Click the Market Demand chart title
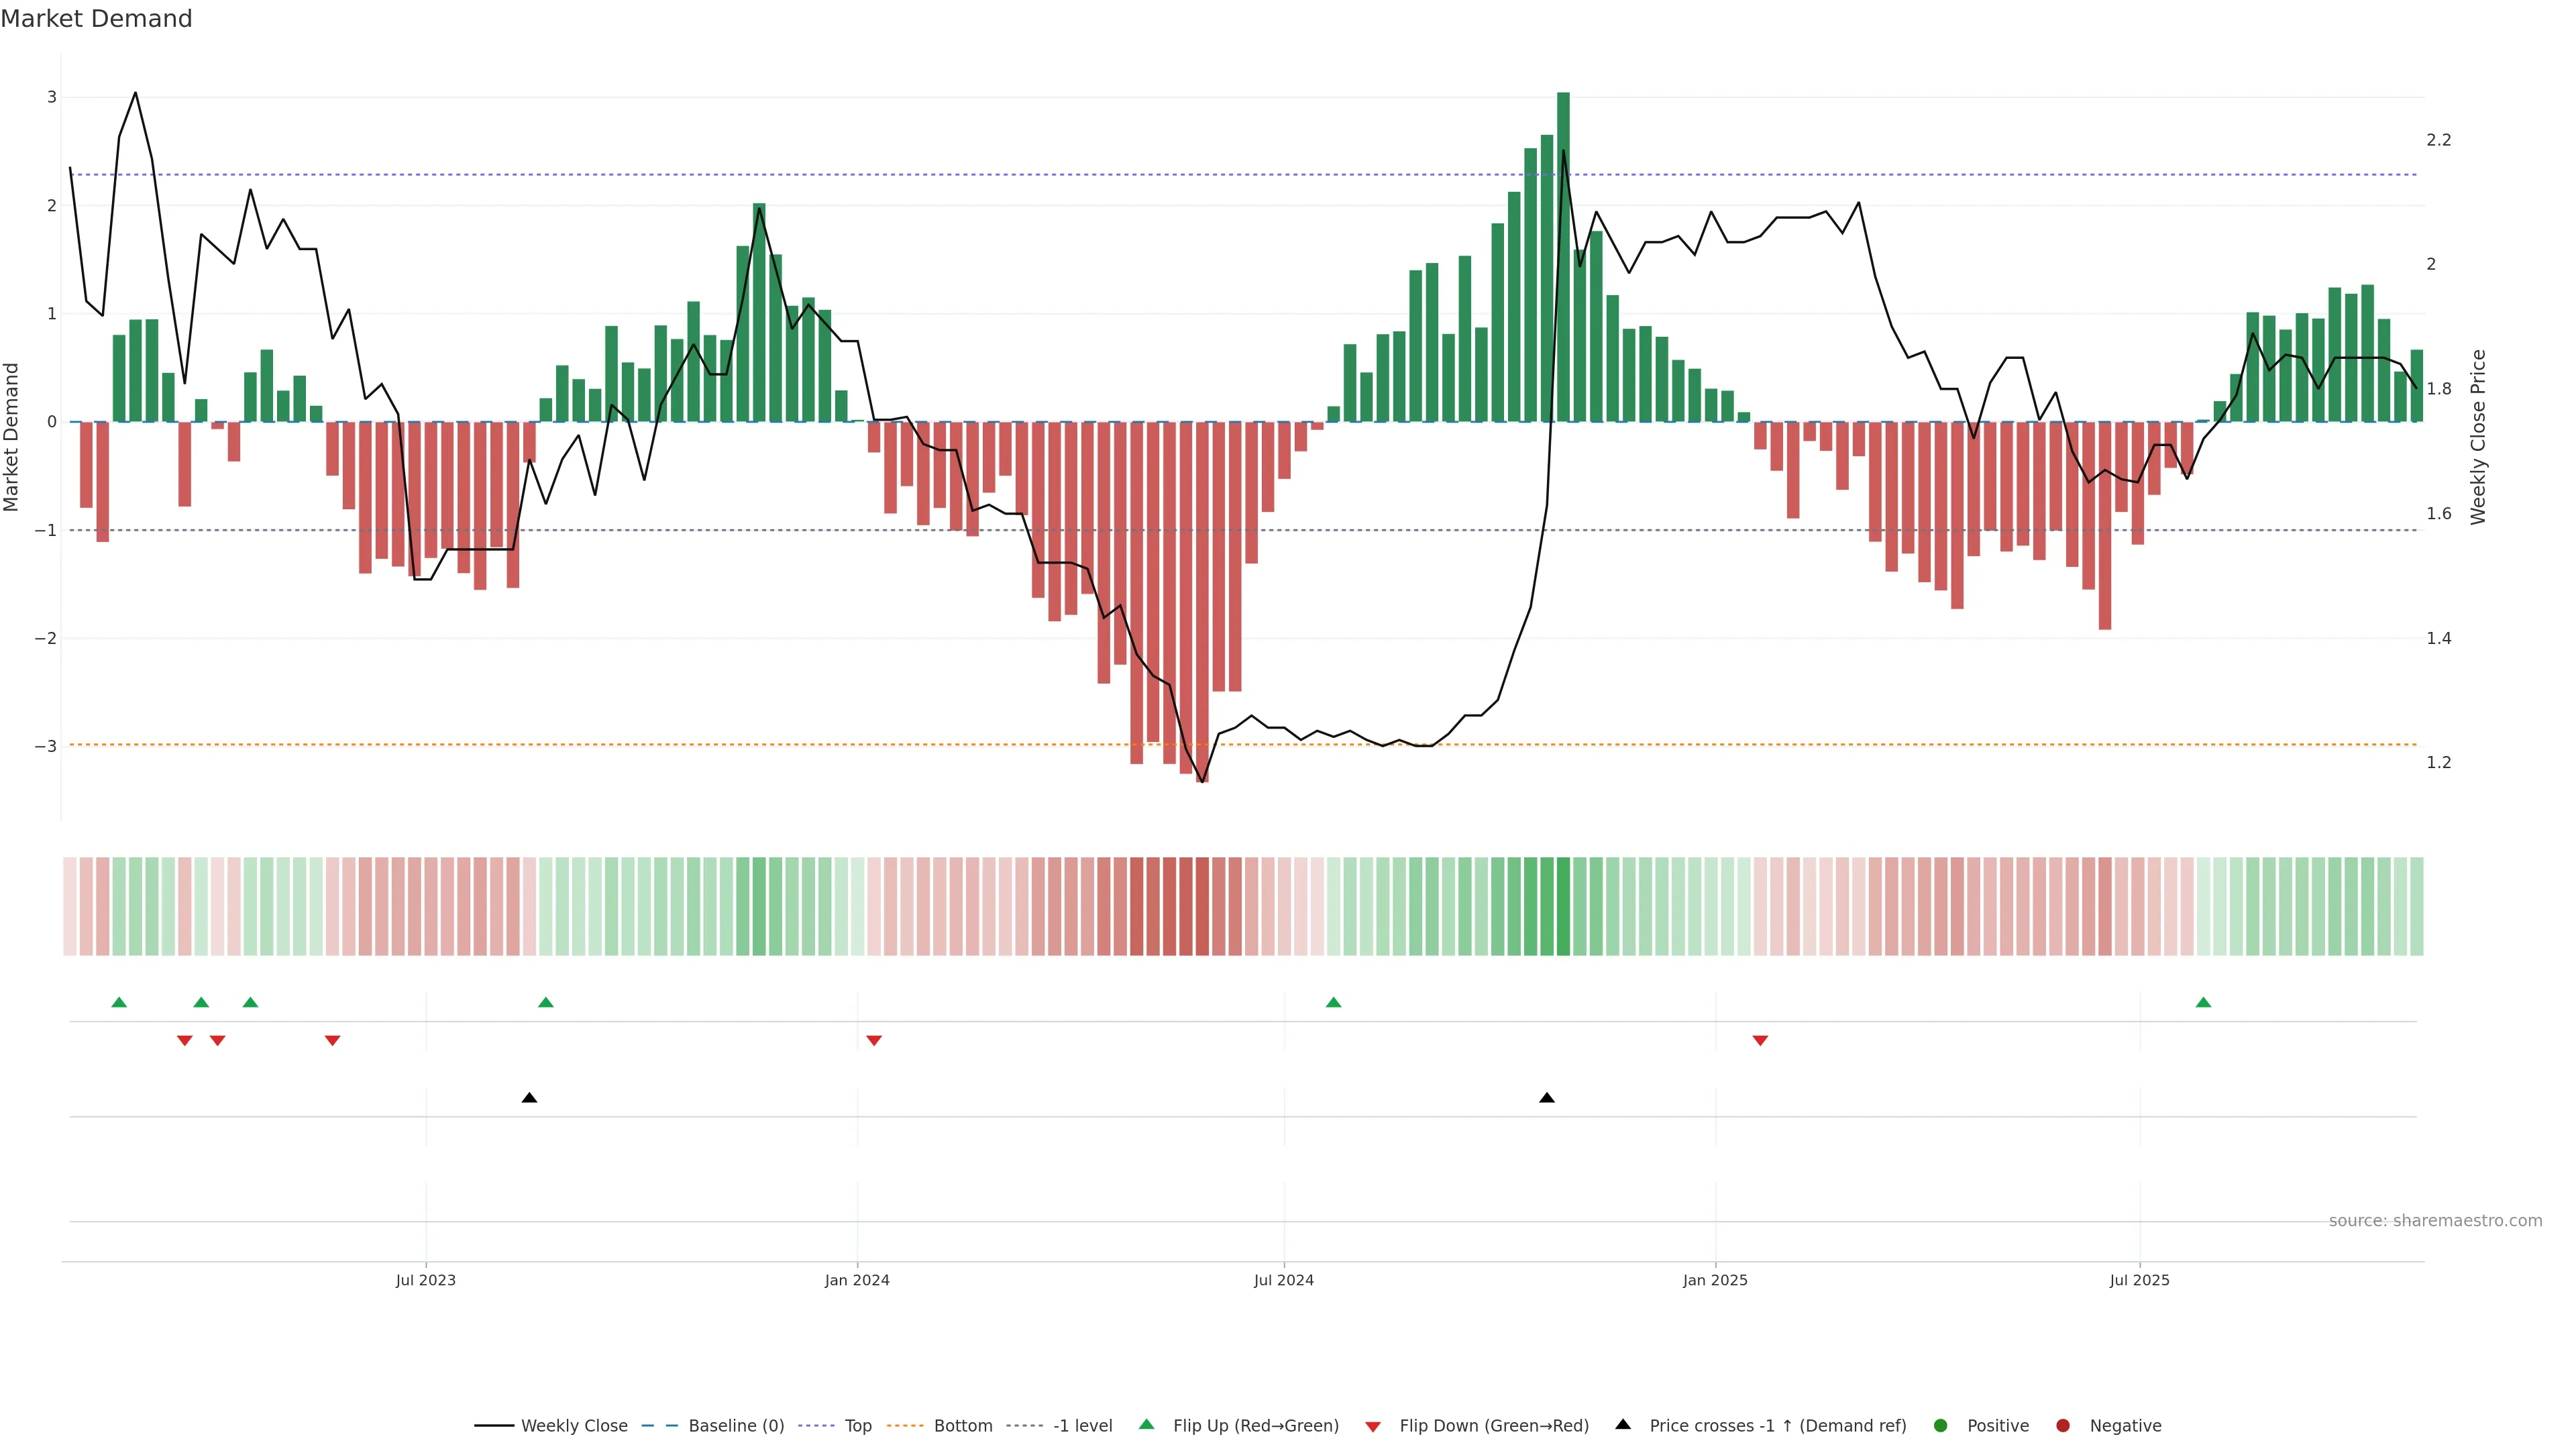The image size is (2576, 1449). click(x=96, y=19)
